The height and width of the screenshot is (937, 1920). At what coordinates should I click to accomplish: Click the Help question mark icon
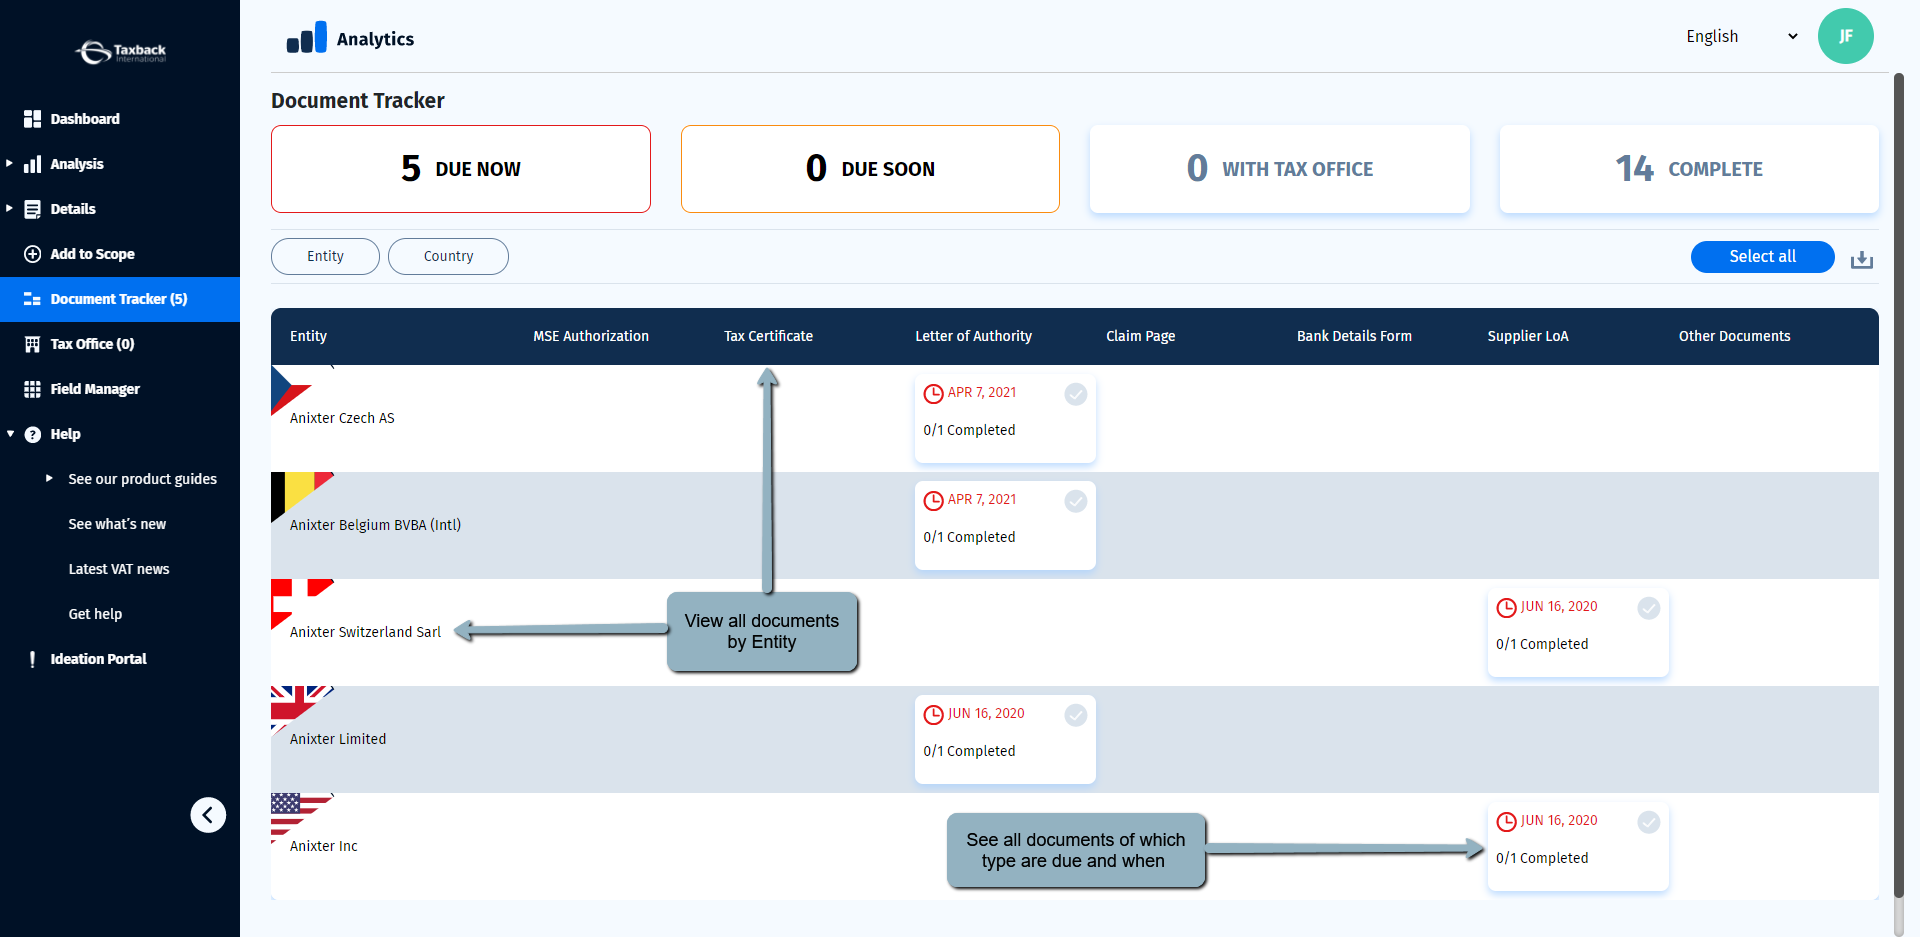click(32, 434)
